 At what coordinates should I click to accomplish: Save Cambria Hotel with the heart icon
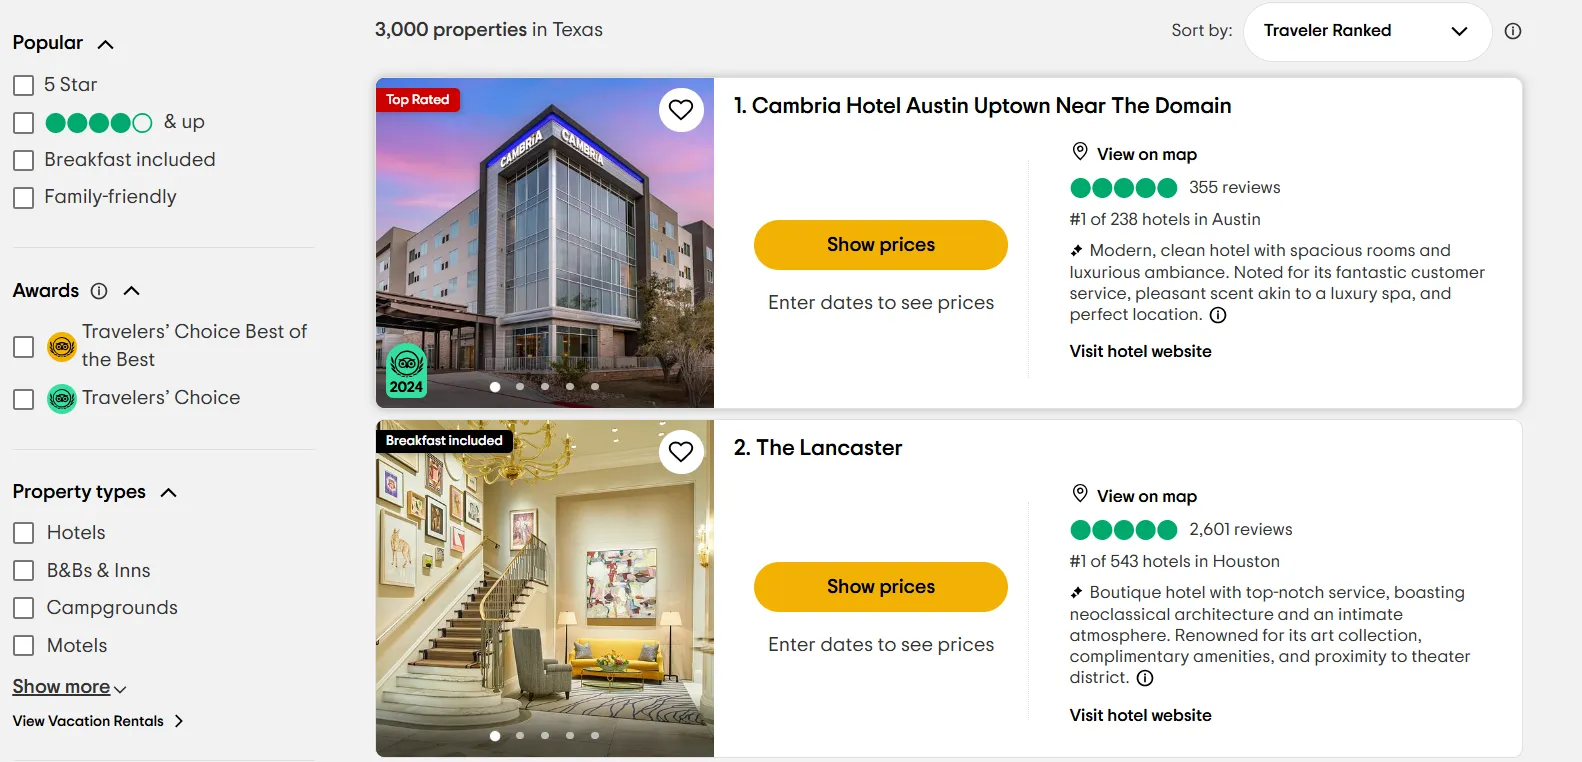681,110
